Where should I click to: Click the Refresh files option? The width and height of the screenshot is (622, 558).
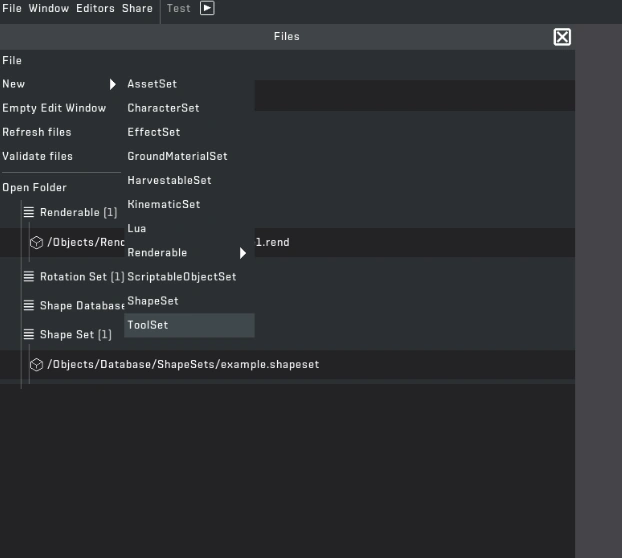[37, 132]
